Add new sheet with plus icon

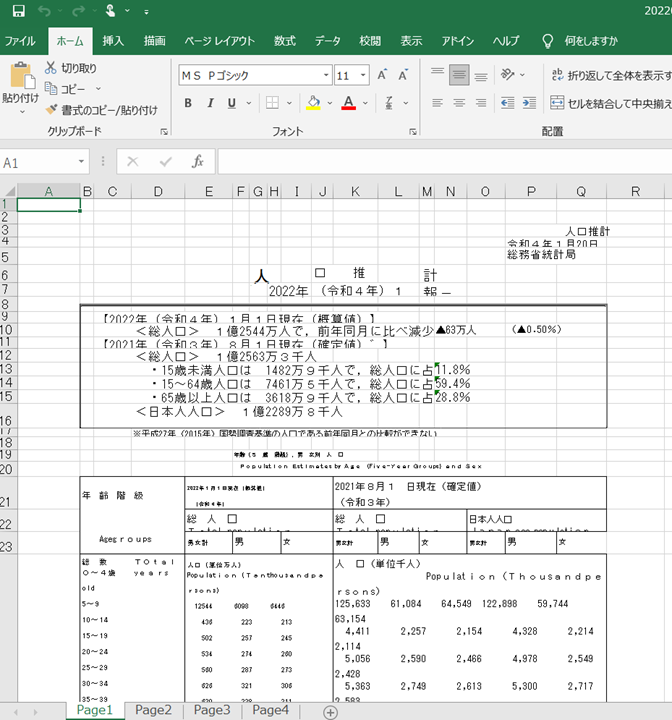(x=330, y=712)
